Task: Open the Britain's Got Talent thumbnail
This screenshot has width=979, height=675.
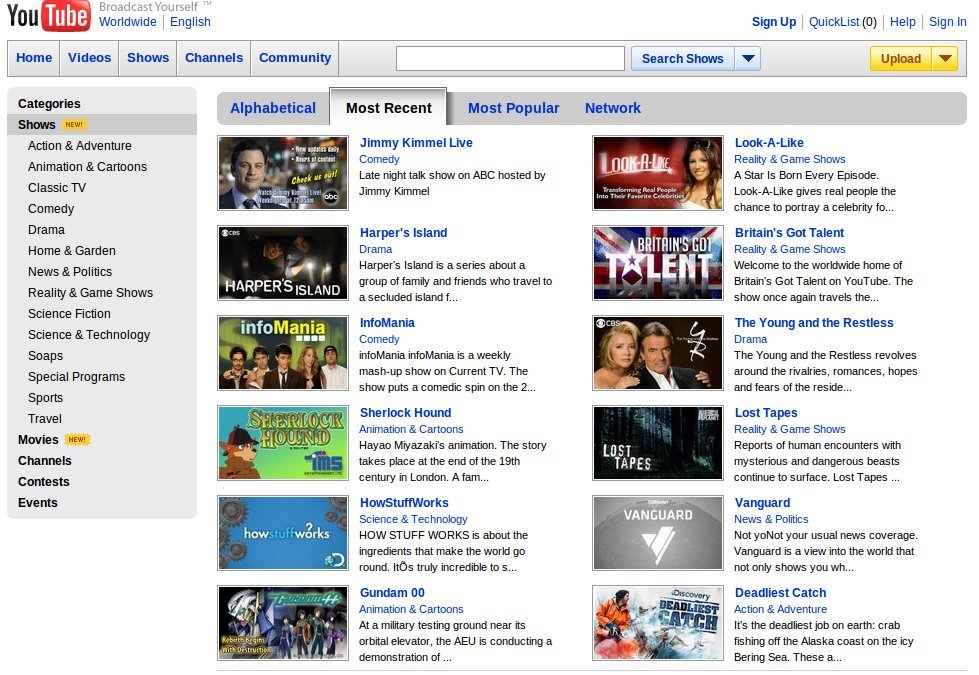Action: (x=658, y=263)
